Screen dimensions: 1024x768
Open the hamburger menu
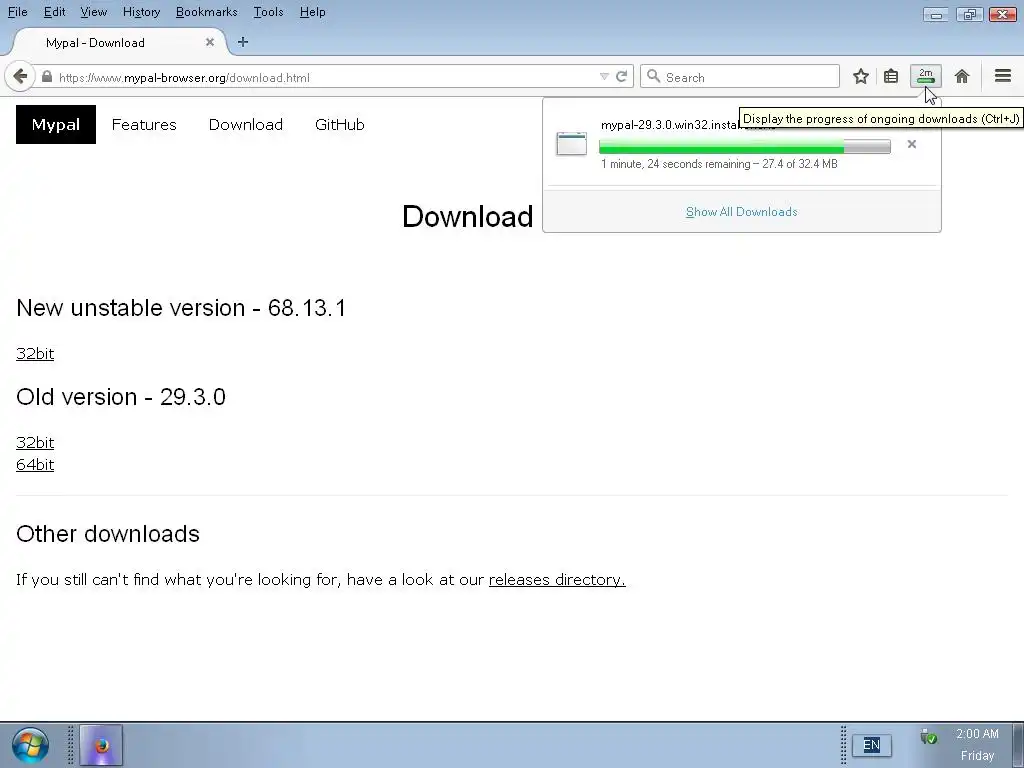click(1003, 76)
